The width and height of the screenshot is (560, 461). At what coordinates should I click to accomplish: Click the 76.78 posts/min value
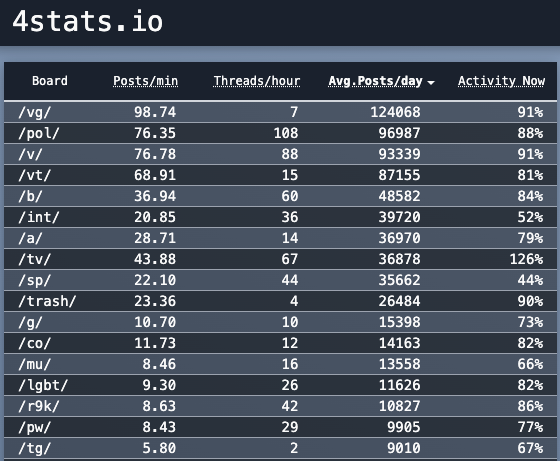pos(155,154)
